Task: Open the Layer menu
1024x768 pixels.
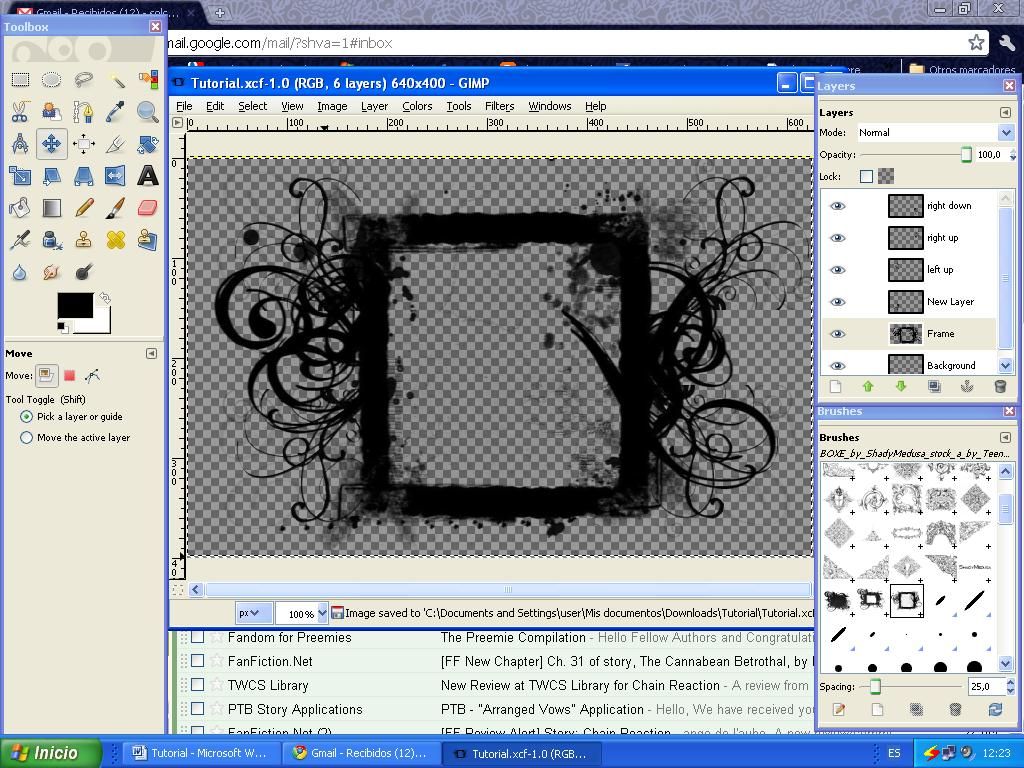Action: point(374,106)
